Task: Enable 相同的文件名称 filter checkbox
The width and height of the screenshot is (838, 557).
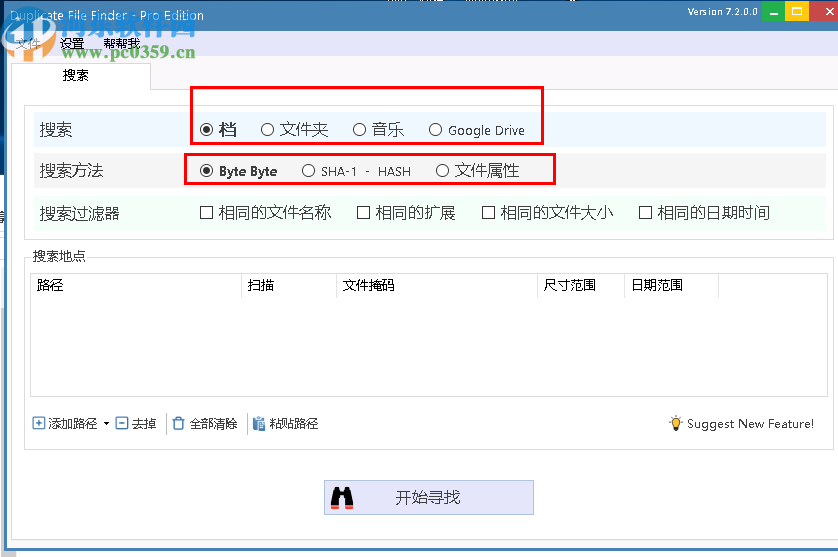Action: click(x=206, y=213)
